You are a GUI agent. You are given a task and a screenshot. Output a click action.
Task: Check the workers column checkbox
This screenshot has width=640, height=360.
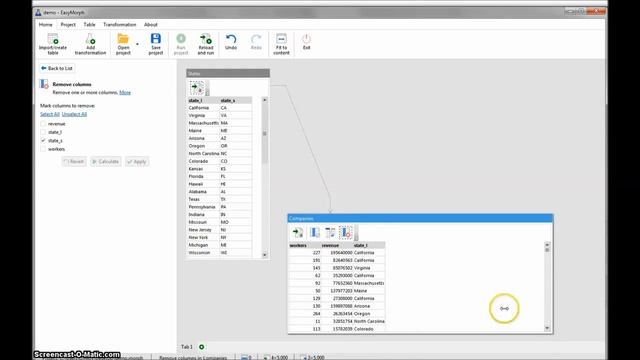click(x=43, y=149)
